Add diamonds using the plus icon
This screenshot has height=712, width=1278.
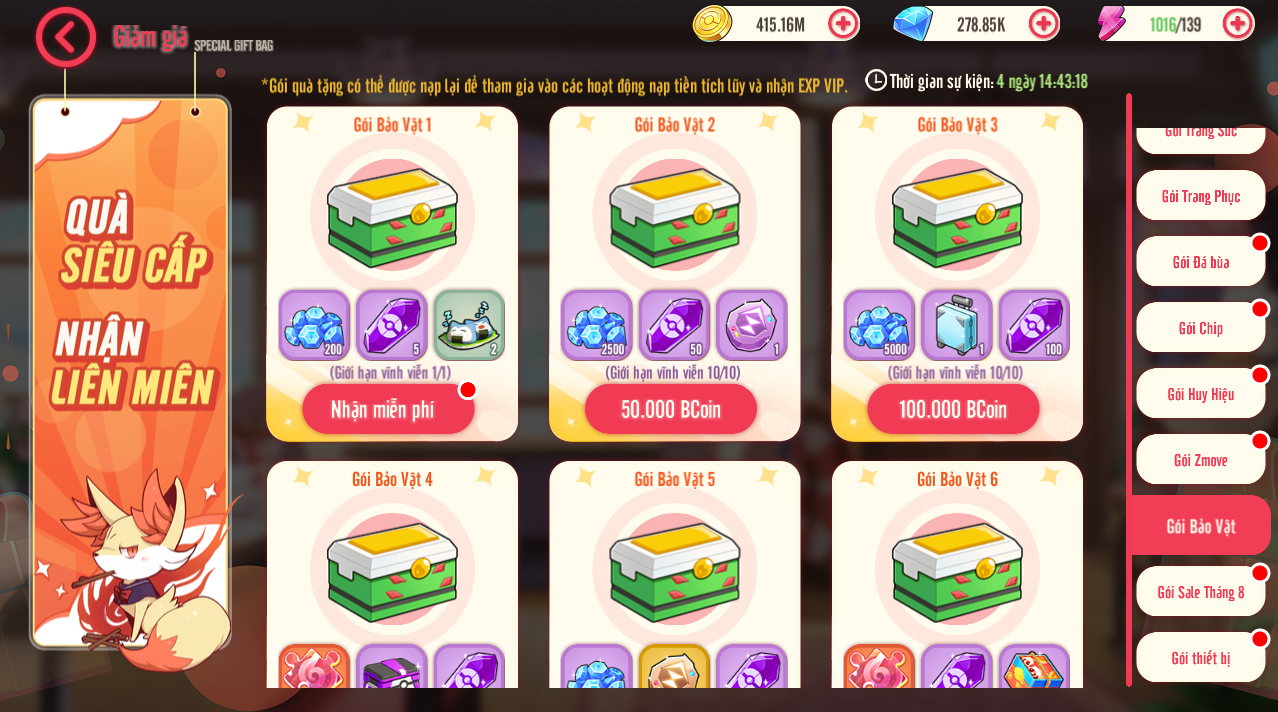[1043, 23]
